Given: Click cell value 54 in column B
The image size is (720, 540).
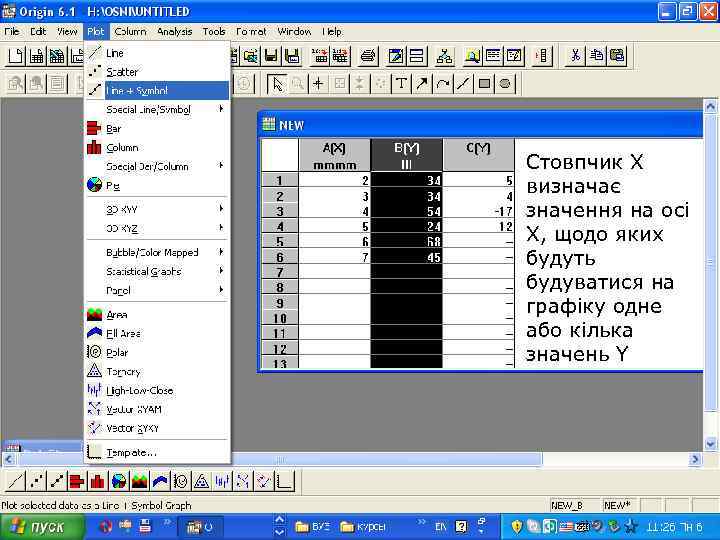Looking at the screenshot, I should [406, 211].
